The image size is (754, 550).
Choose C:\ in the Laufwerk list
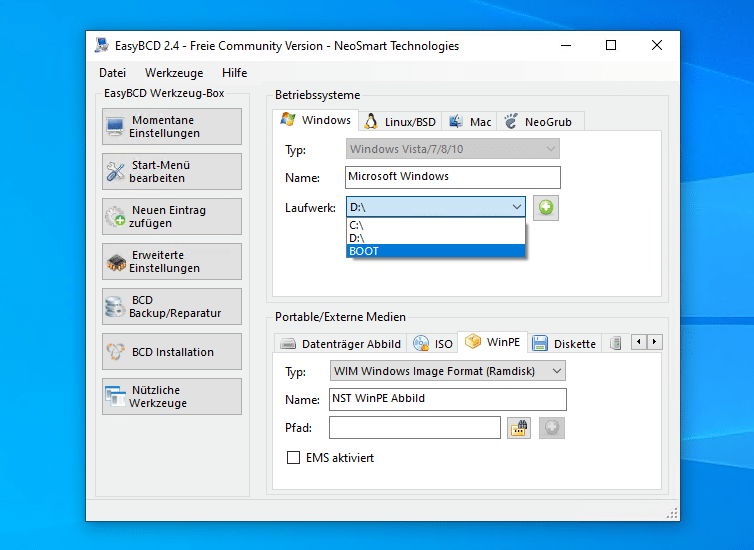[436, 225]
